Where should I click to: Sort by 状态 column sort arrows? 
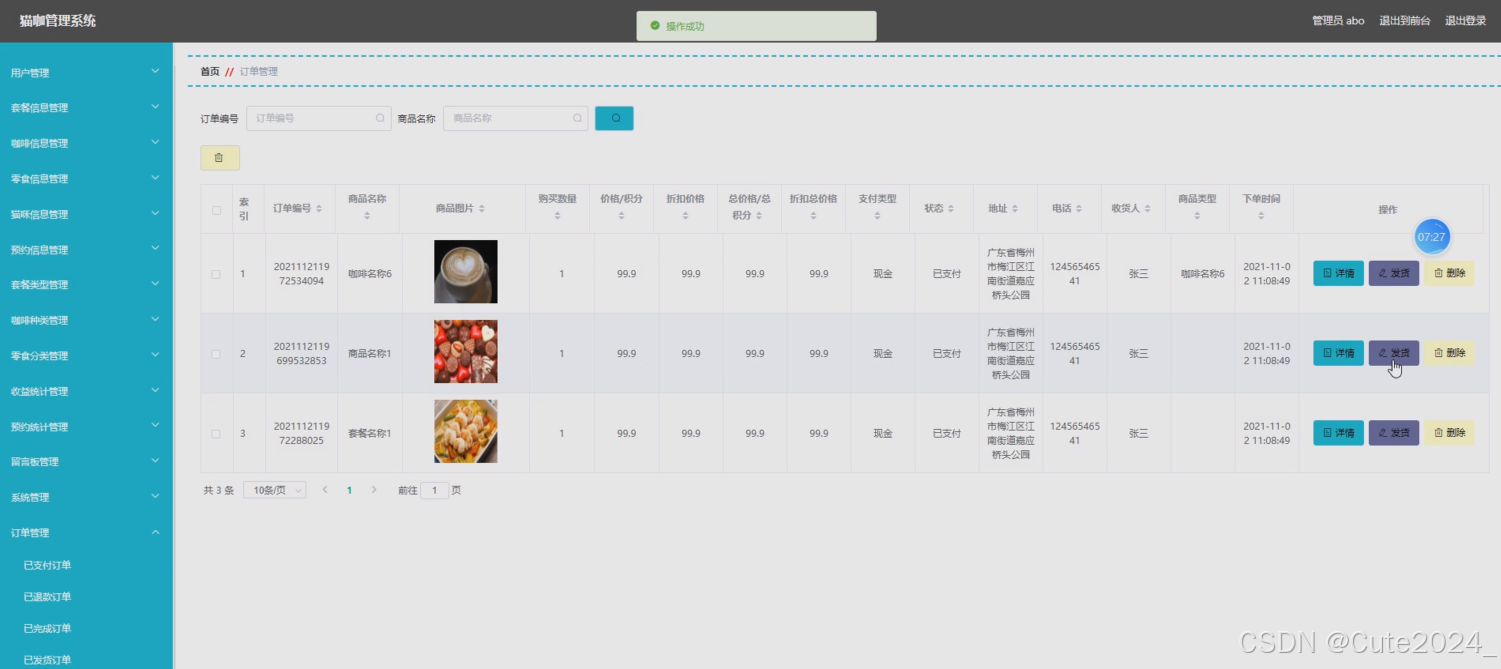pos(951,209)
